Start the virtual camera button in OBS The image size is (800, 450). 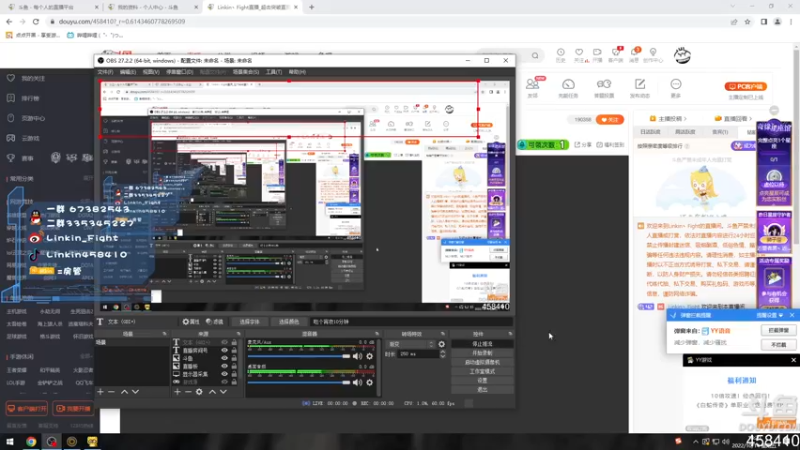[482, 362]
